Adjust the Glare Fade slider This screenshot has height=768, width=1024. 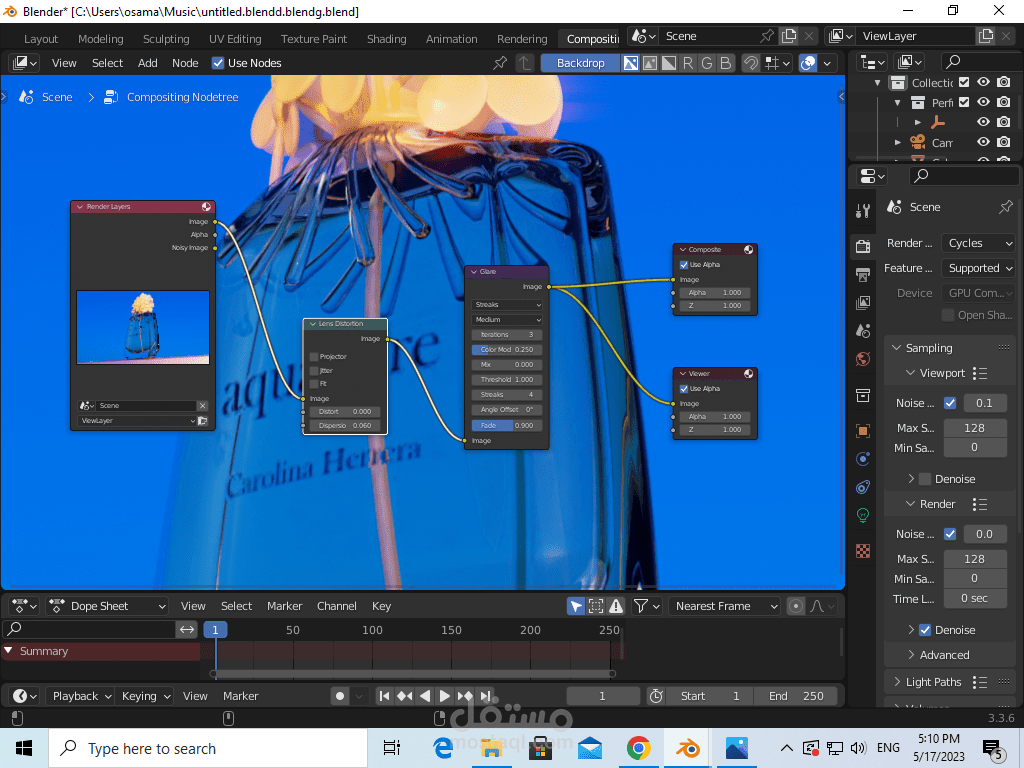[x=507, y=425]
